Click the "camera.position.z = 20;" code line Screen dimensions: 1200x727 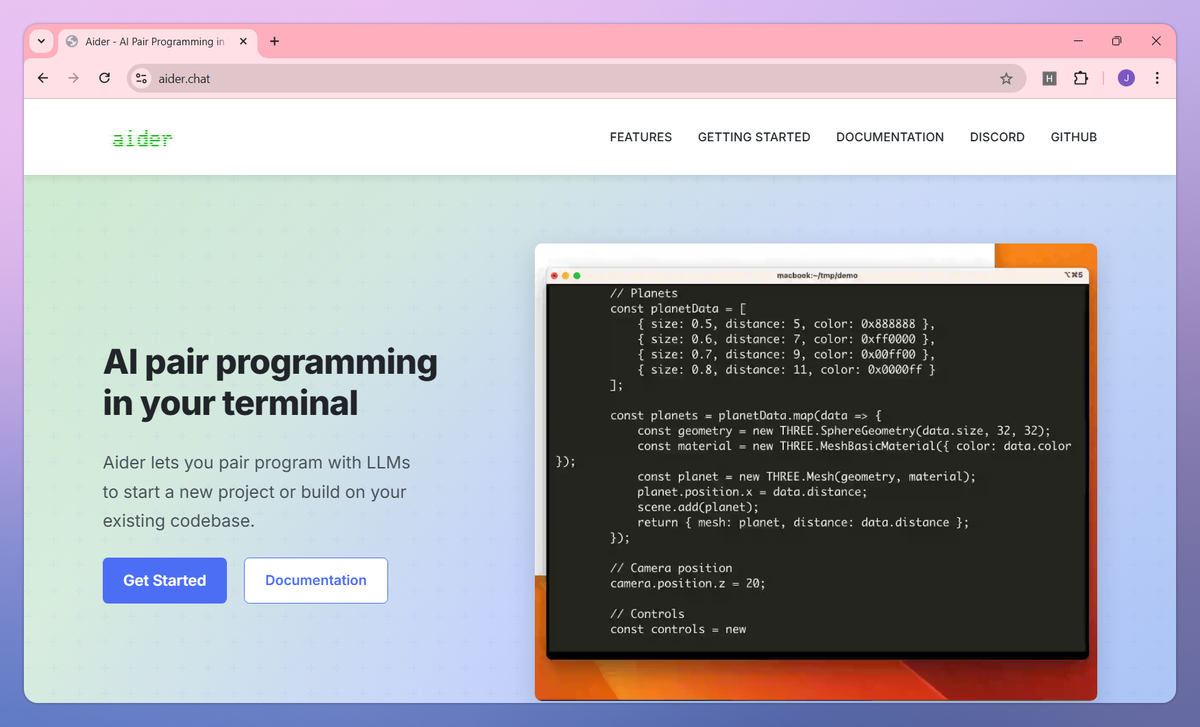point(688,583)
